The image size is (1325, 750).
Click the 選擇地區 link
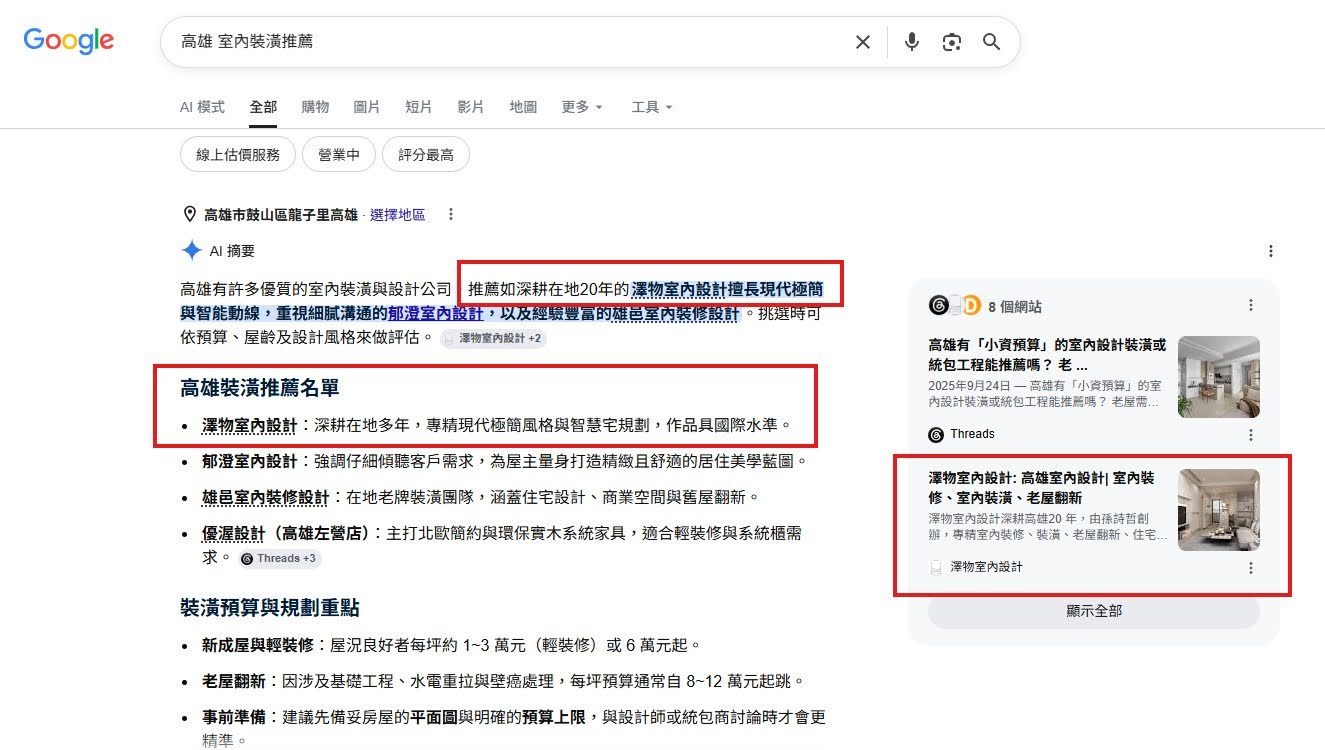click(x=397, y=215)
